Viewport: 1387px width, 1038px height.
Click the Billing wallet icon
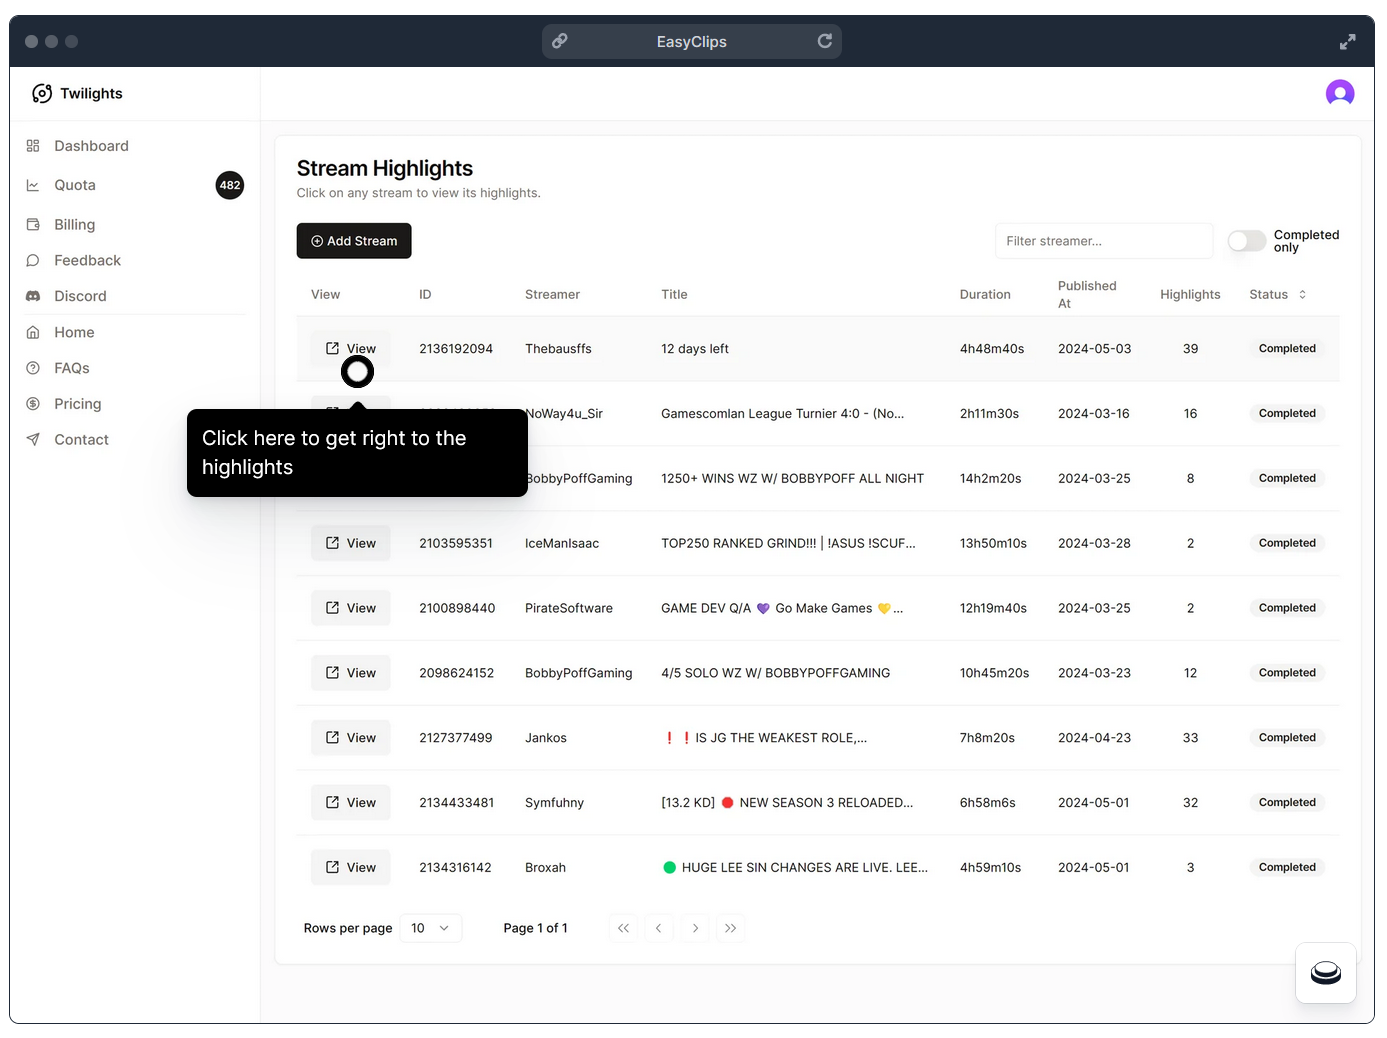33,225
